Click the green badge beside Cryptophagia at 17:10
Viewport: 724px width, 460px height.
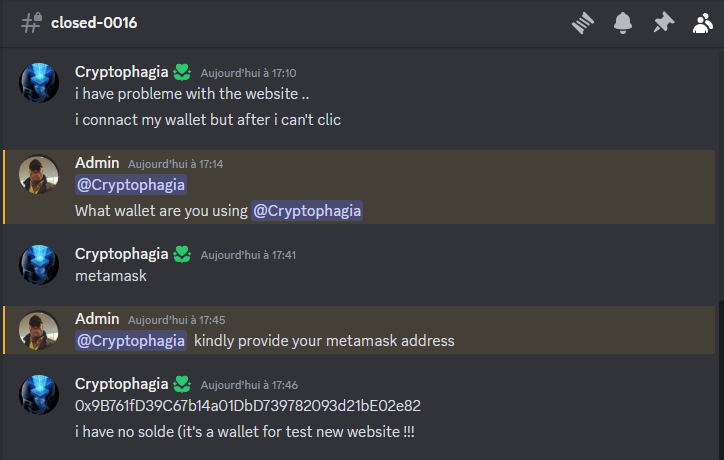click(x=182, y=72)
